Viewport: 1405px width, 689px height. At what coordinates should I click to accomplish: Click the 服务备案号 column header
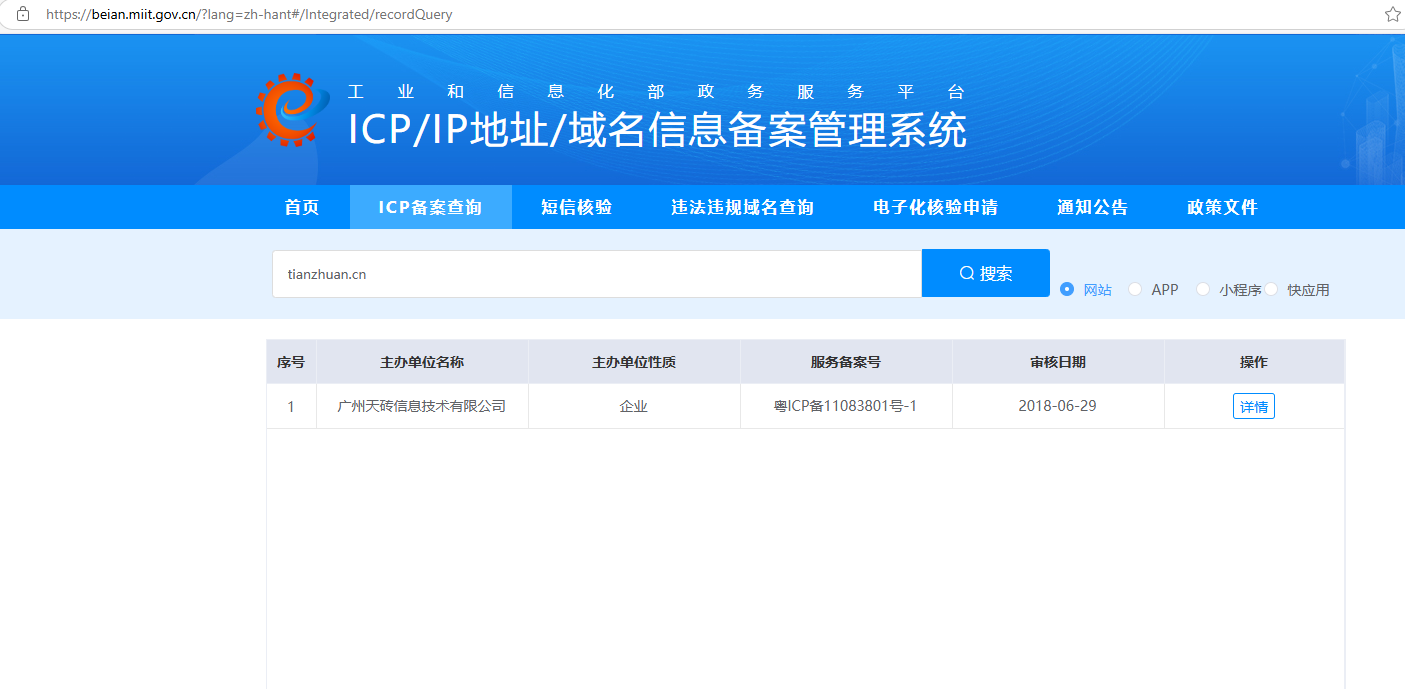point(846,362)
